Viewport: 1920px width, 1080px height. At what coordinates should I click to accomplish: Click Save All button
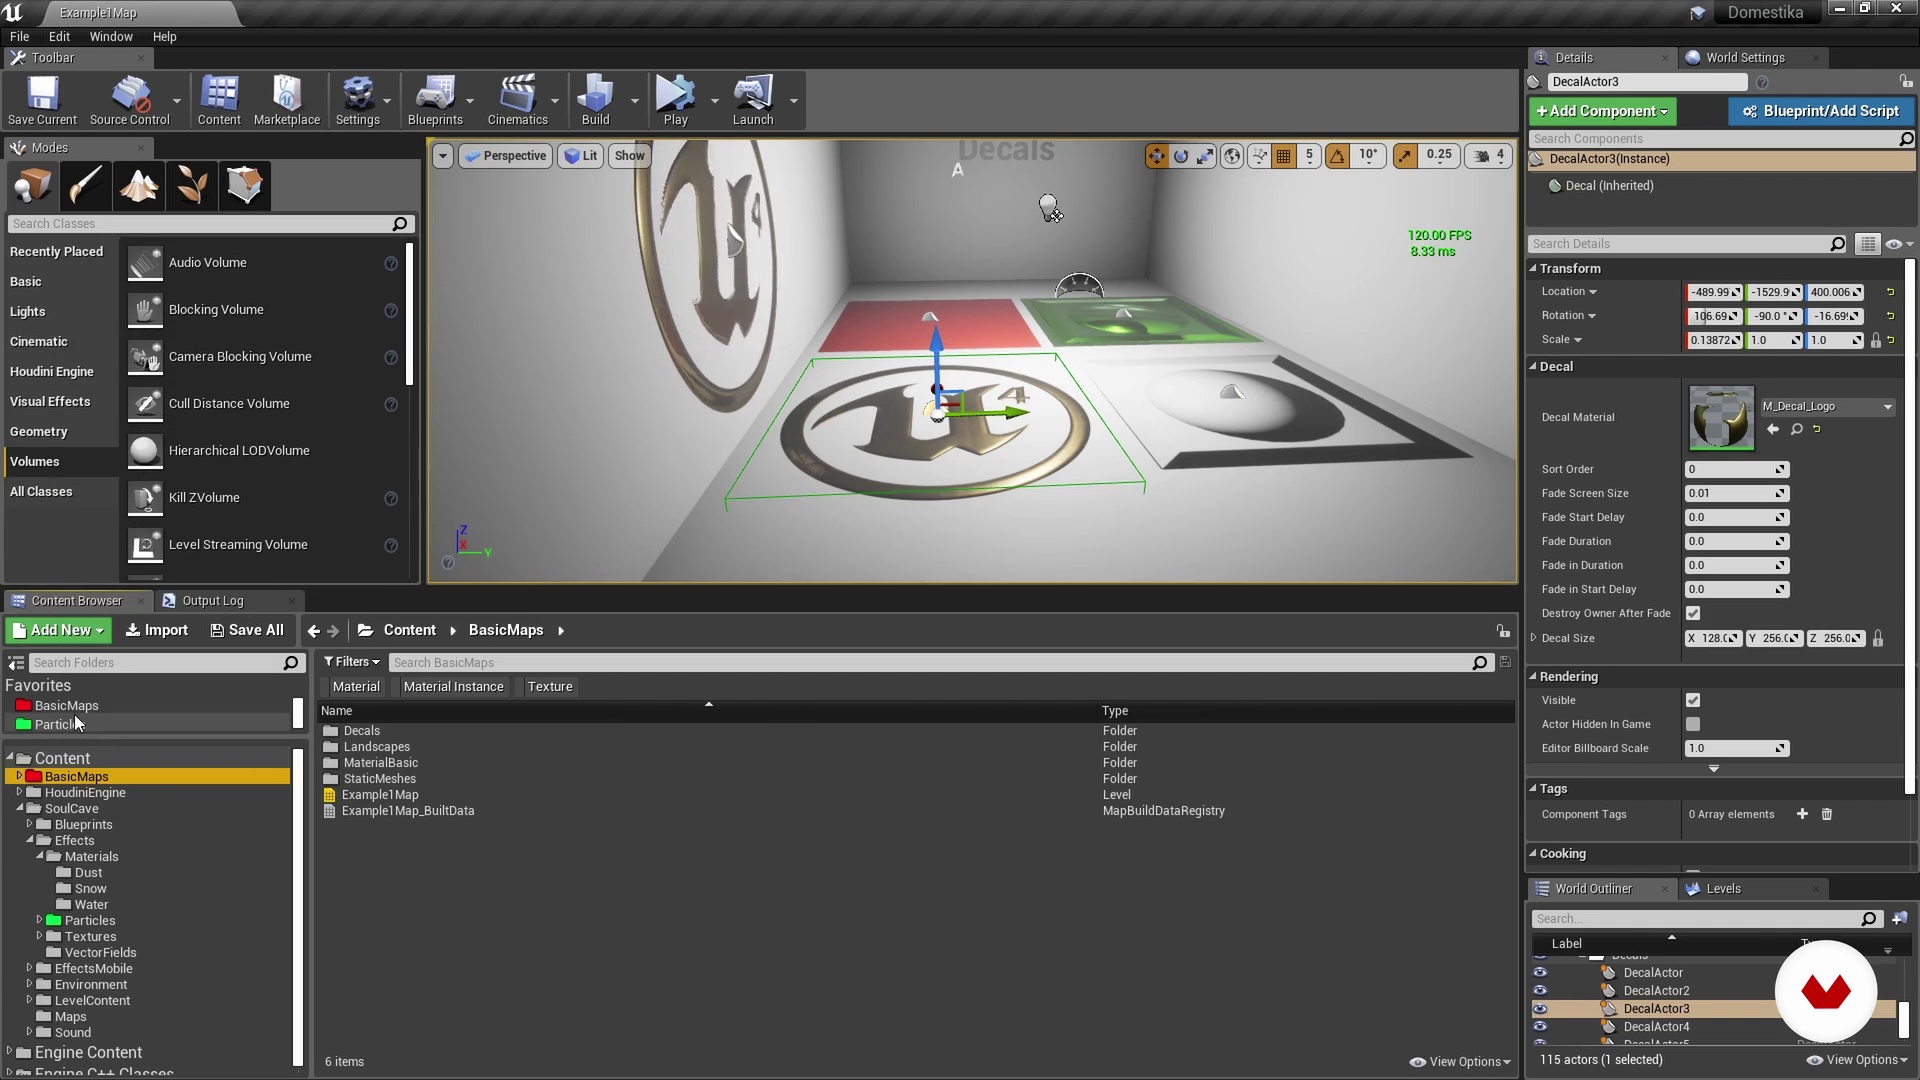point(247,630)
